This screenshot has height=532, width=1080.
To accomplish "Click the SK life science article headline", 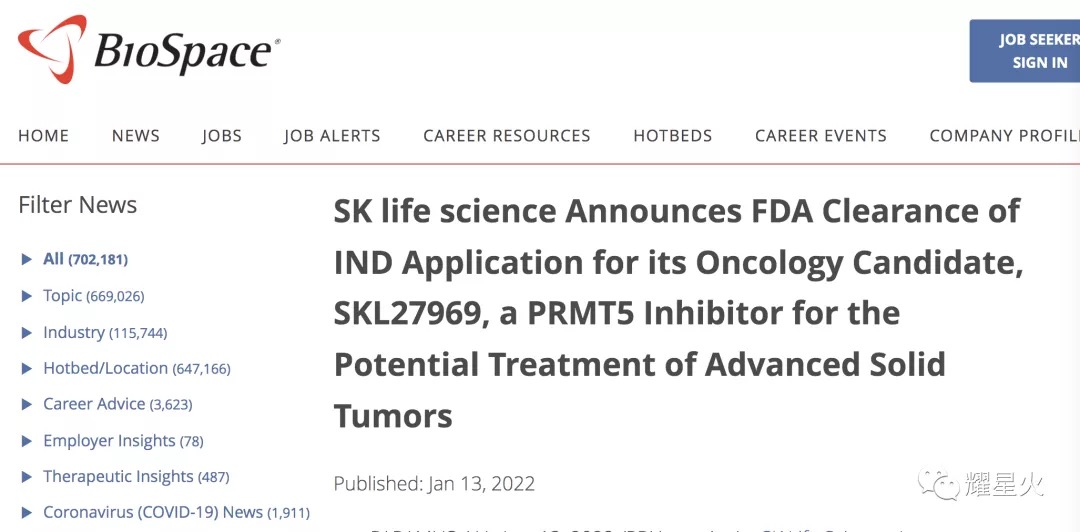I will (678, 314).
